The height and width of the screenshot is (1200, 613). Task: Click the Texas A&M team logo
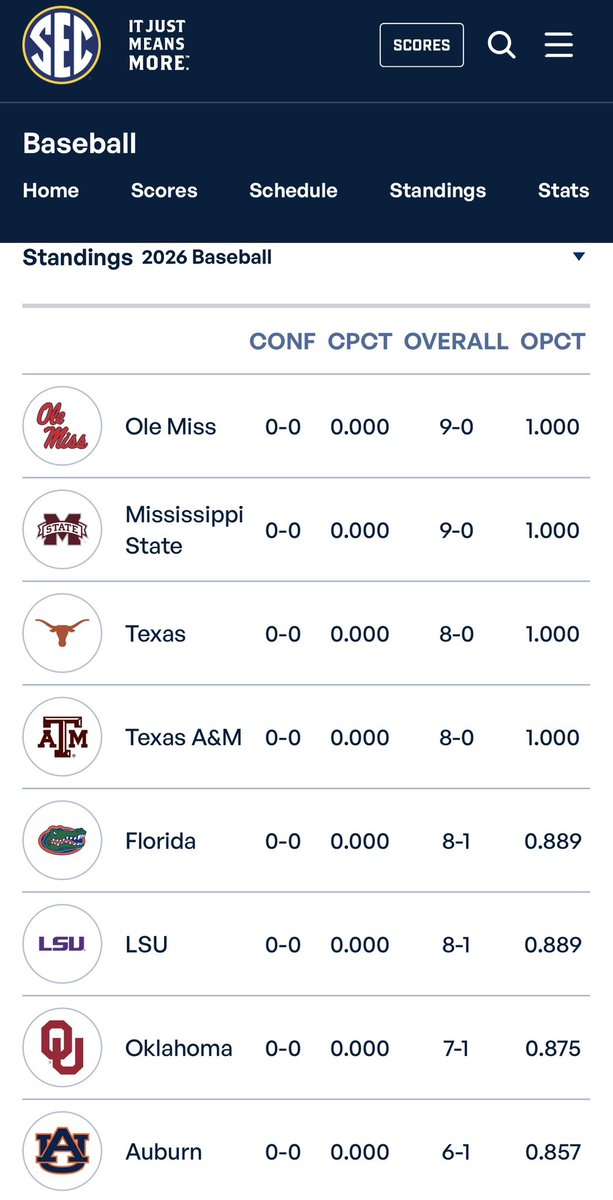[62, 737]
